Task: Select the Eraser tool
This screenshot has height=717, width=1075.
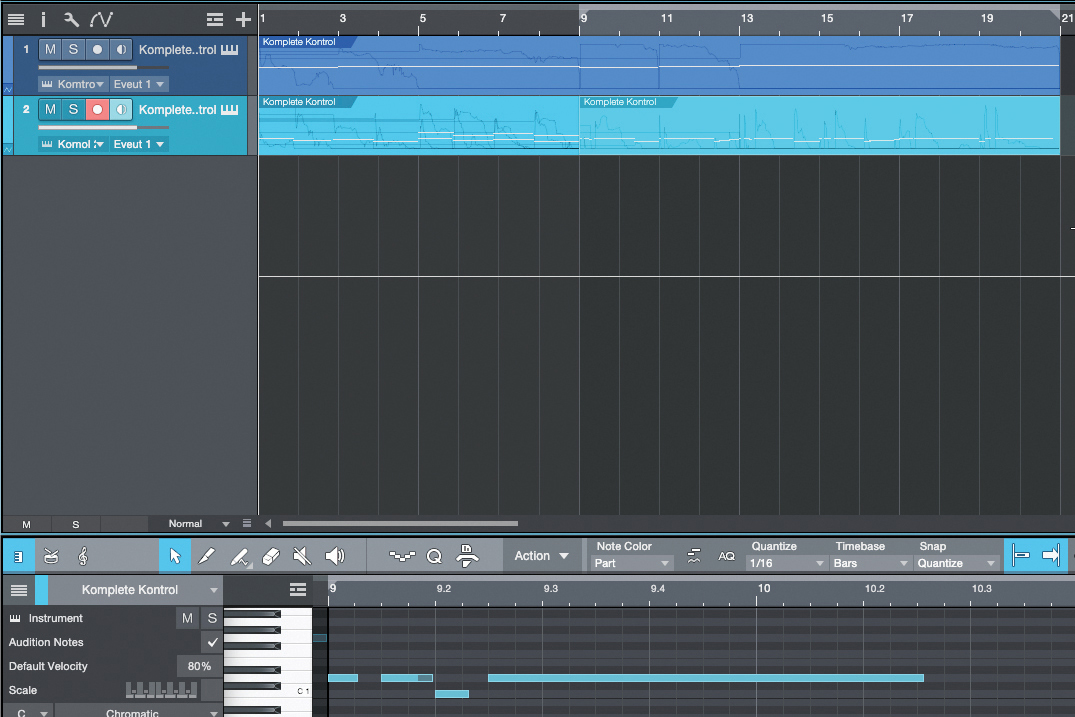Action: click(x=271, y=556)
